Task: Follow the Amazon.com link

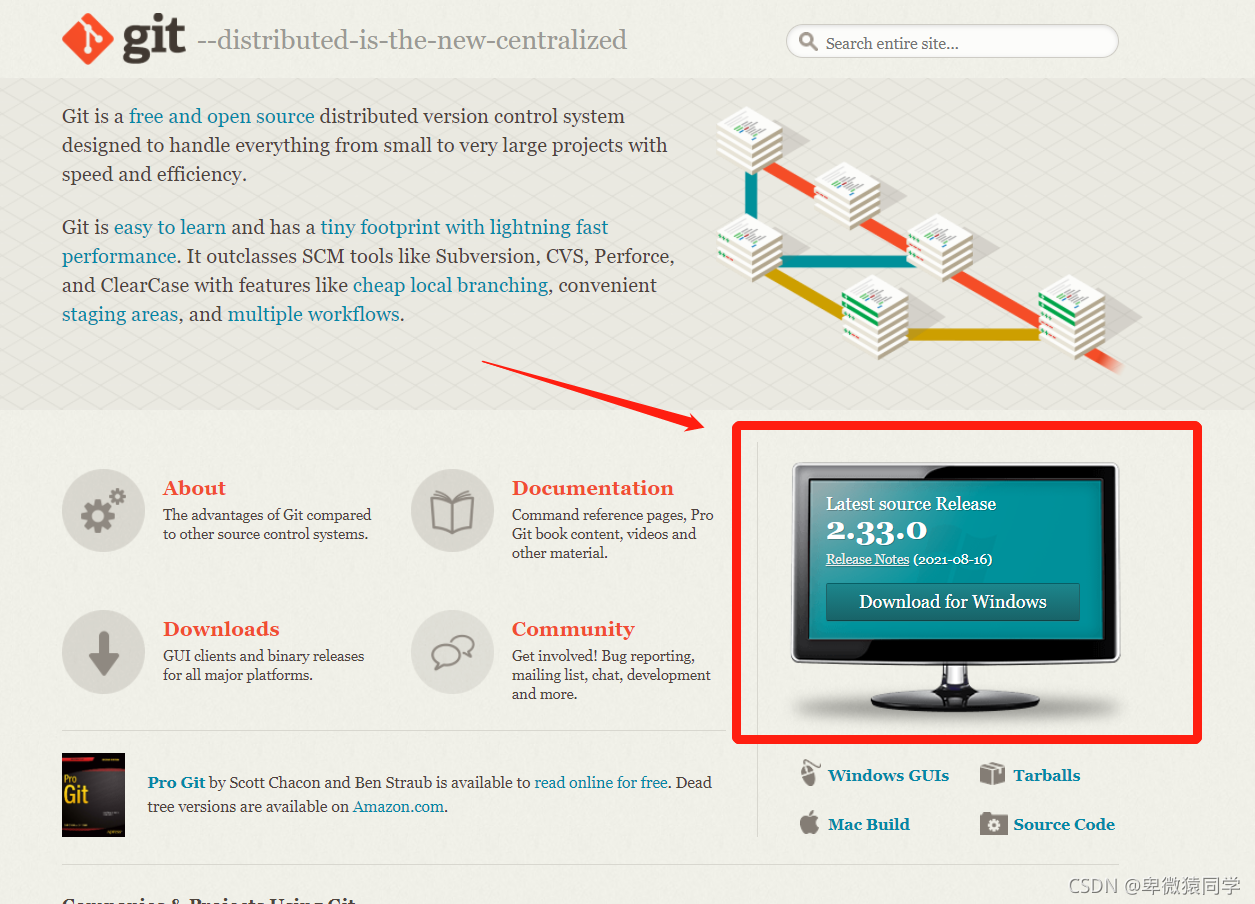Action: pos(398,806)
